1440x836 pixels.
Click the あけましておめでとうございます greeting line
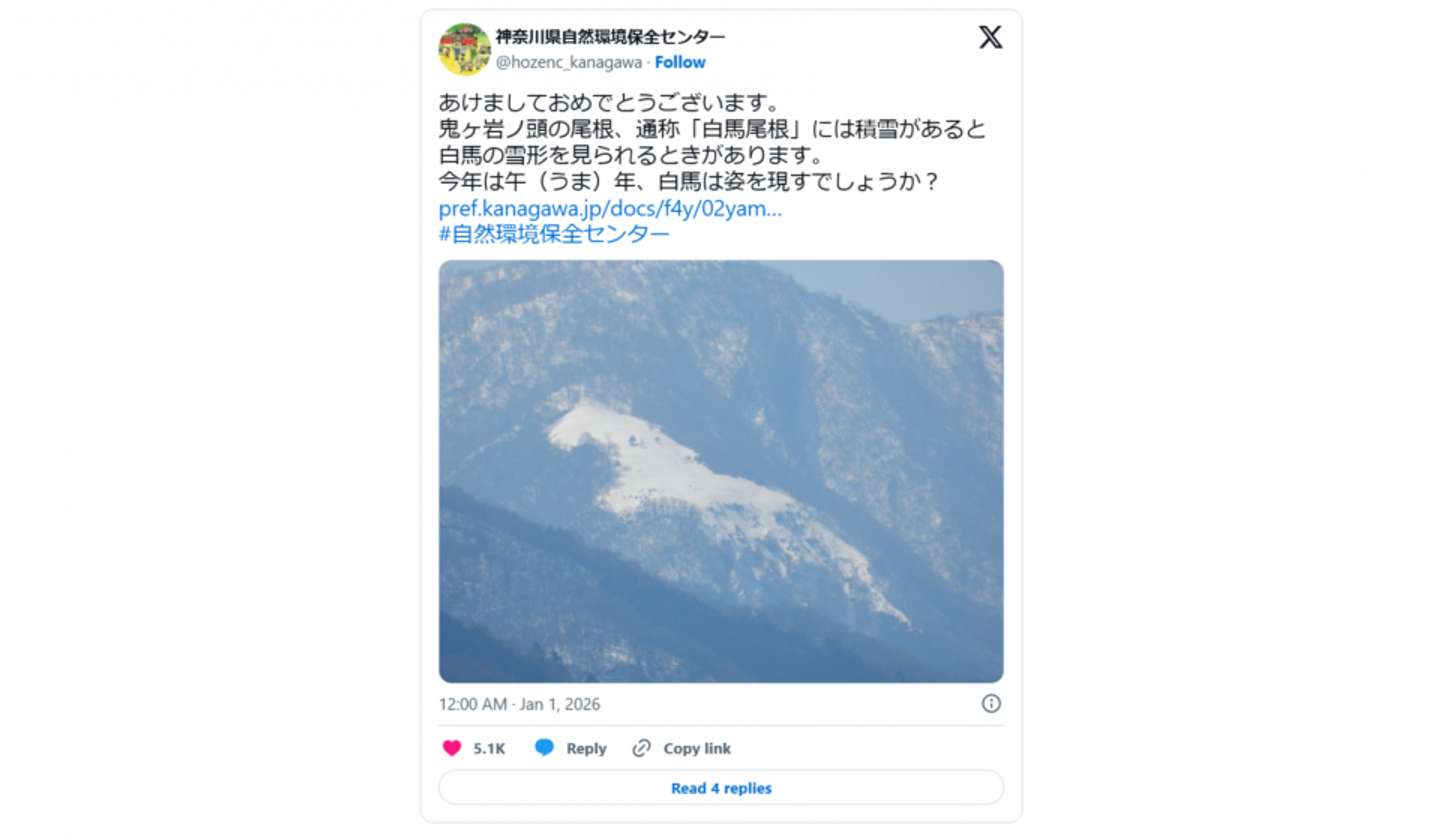pos(608,103)
